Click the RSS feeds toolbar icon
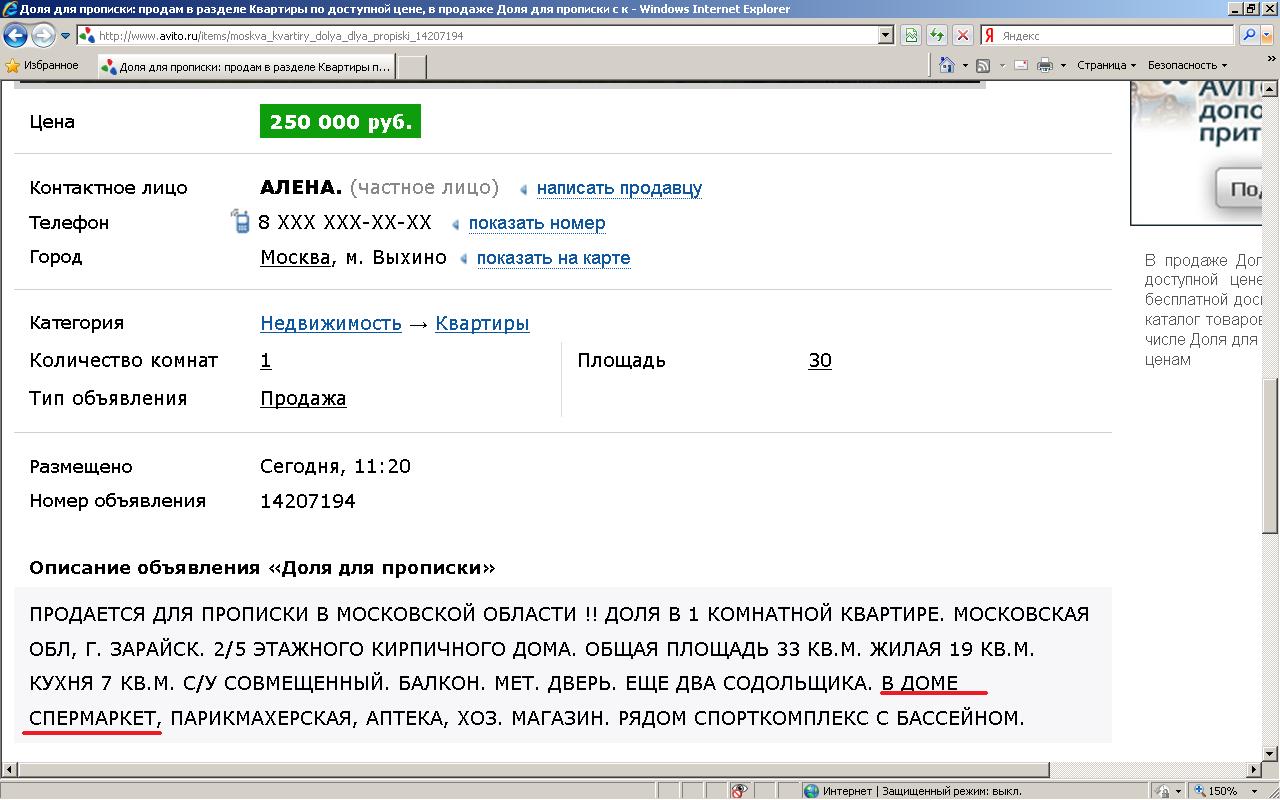The image size is (1280, 800). pos(983,65)
